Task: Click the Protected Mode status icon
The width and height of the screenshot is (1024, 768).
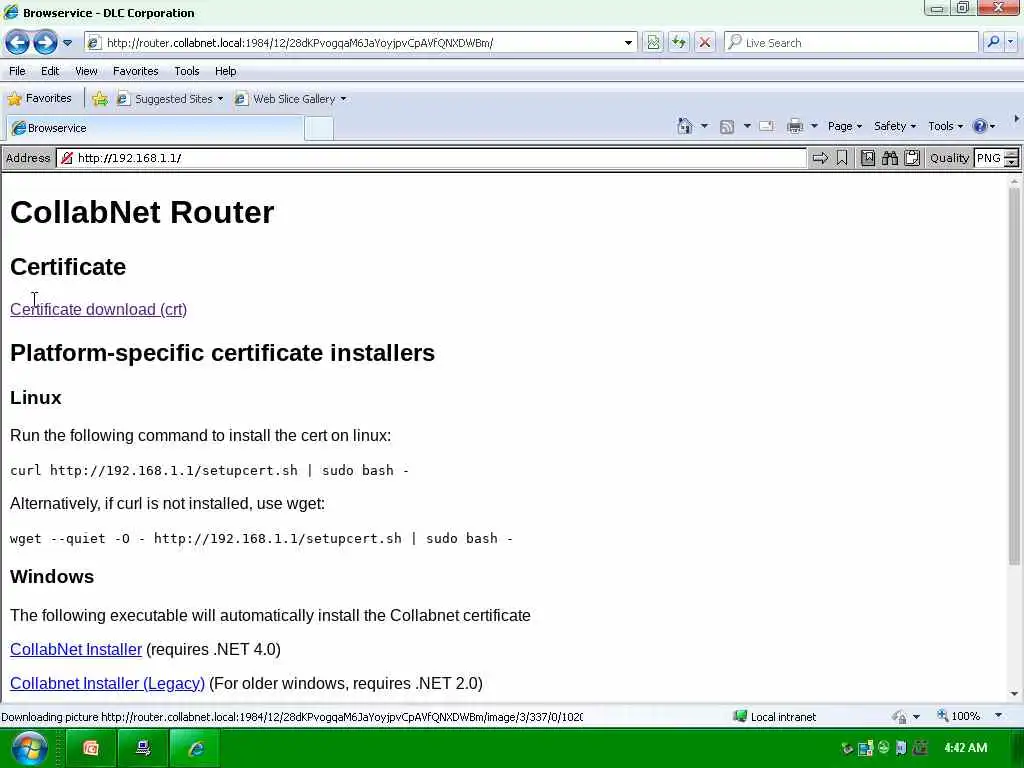Action: point(900,716)
